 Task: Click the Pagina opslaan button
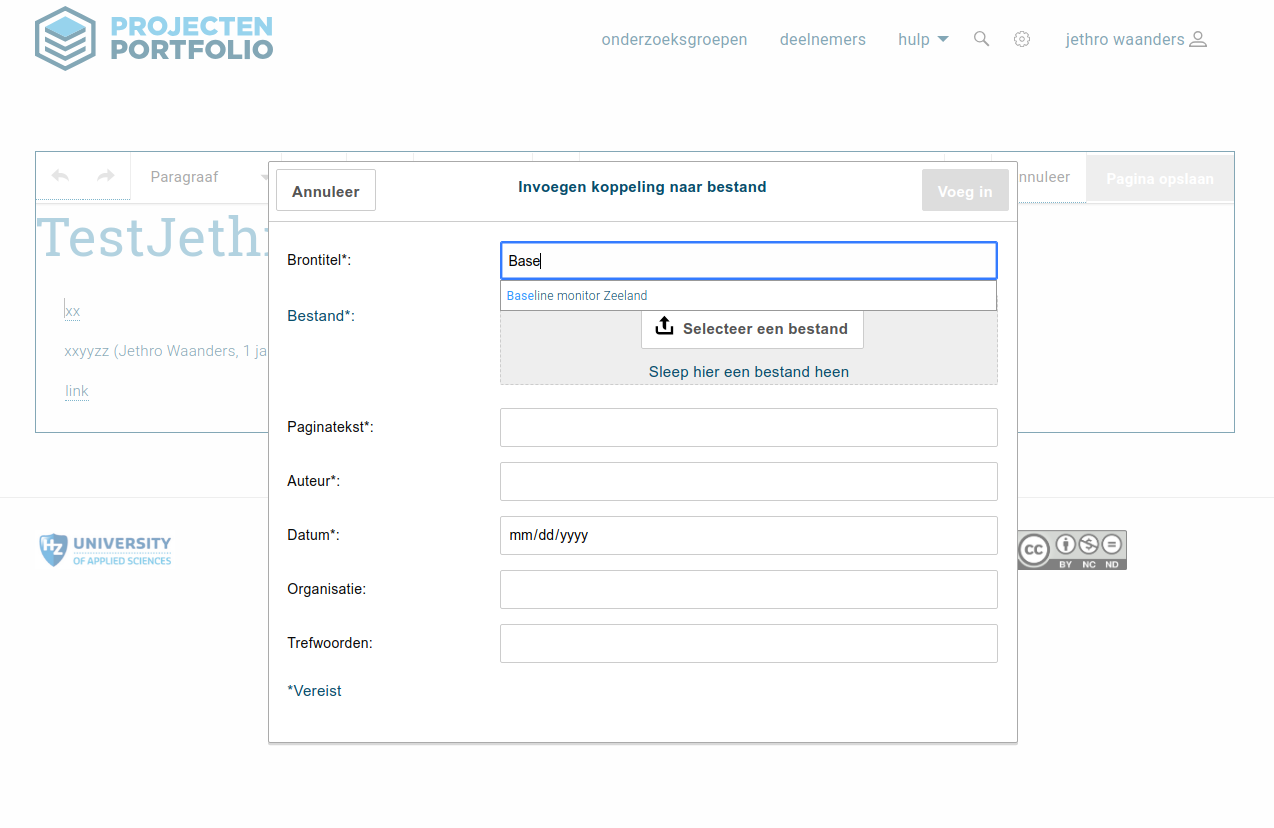tap(1159, 179)
